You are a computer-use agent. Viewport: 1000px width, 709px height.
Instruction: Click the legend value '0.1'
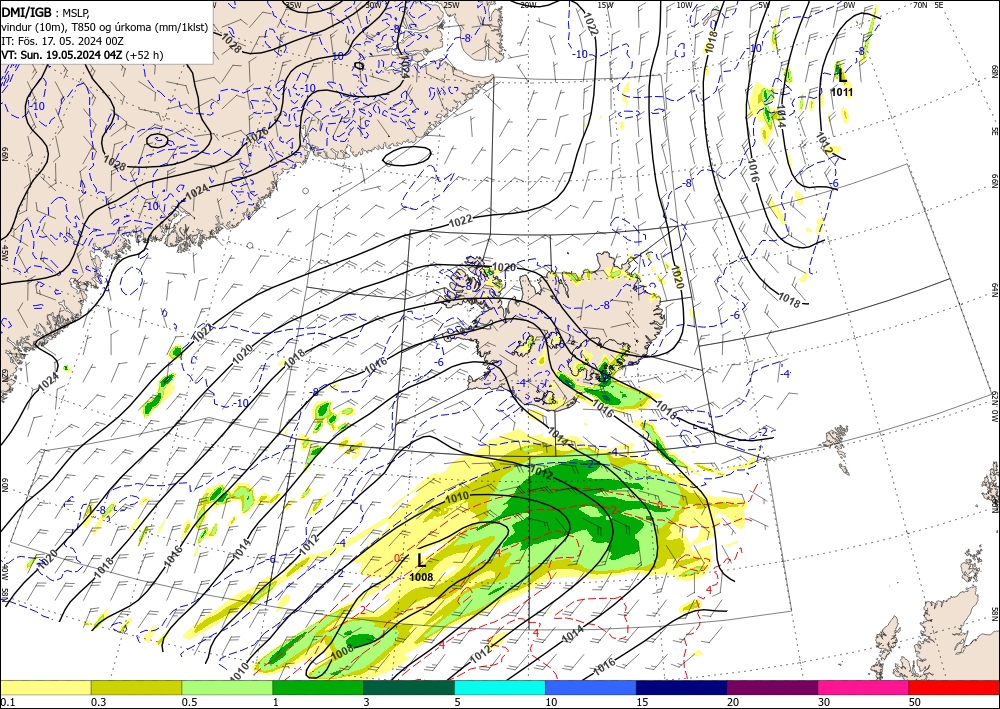(7, 702)
